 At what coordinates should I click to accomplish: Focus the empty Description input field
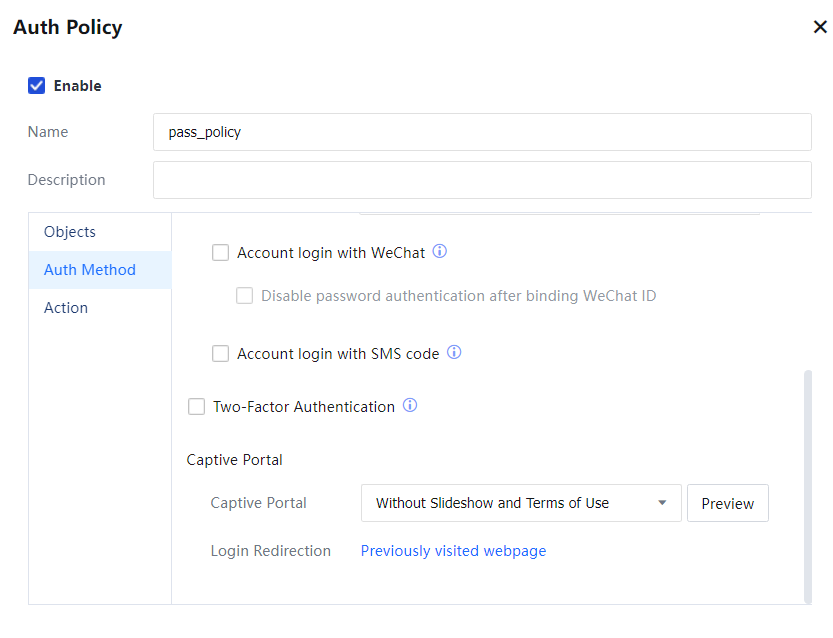(x=481, y=180)
